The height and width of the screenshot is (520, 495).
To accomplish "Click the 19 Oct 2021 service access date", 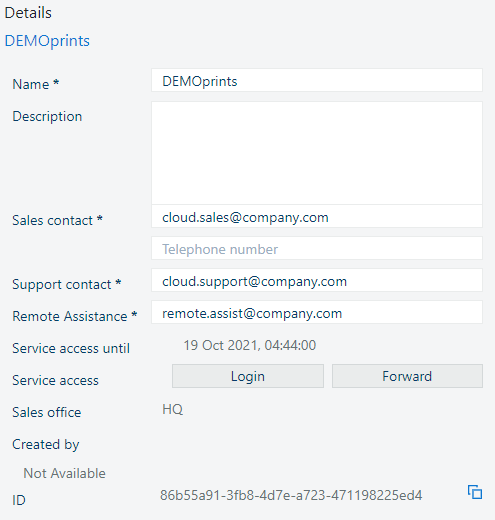I will tap(250, 345).
